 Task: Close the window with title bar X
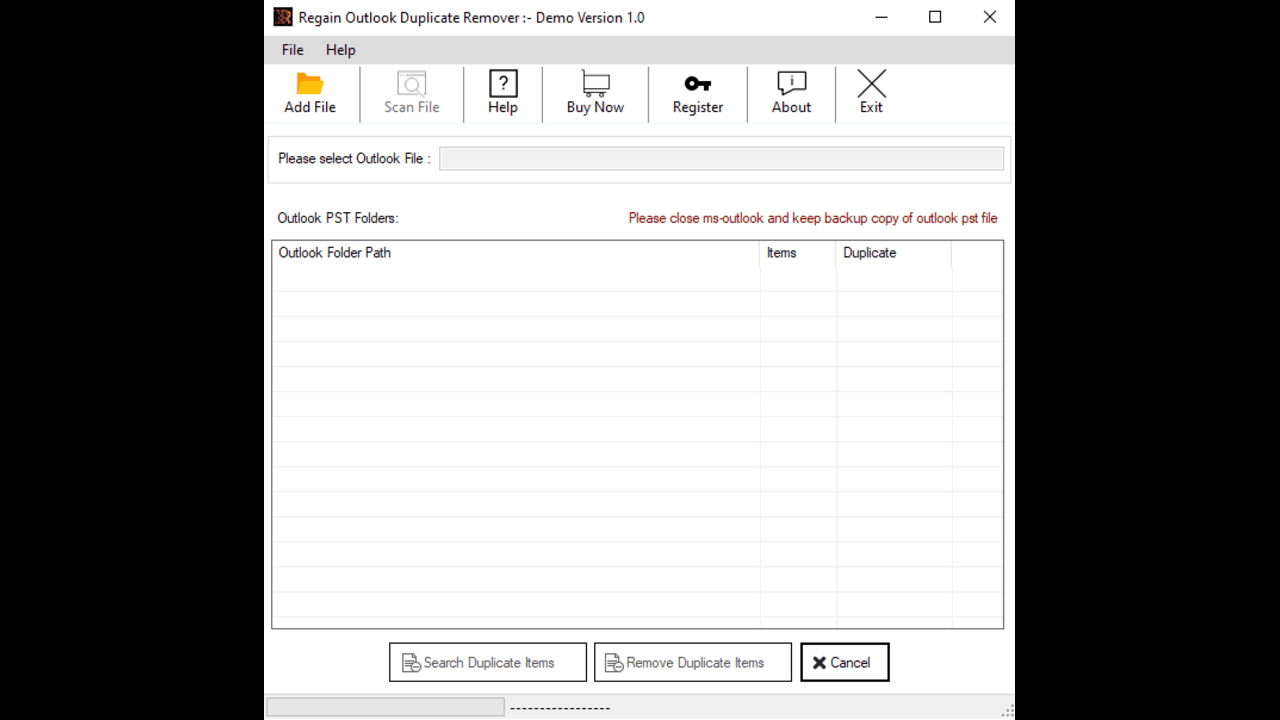coord(989,17)
